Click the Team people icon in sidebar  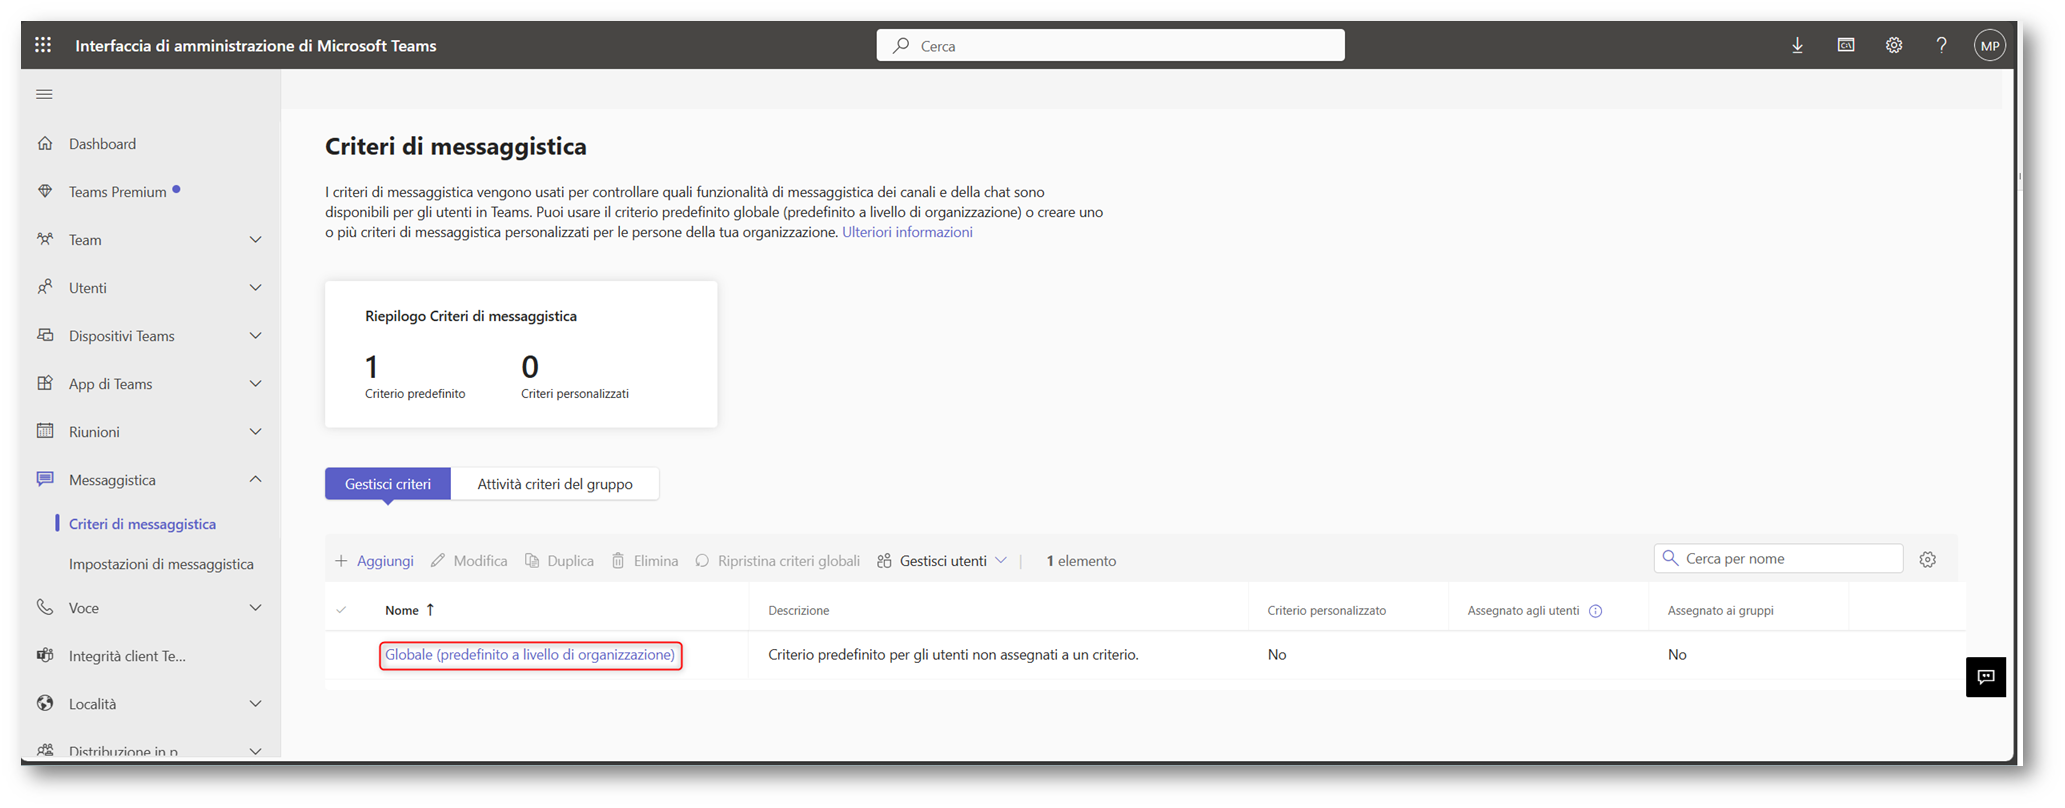click(45, 239)
